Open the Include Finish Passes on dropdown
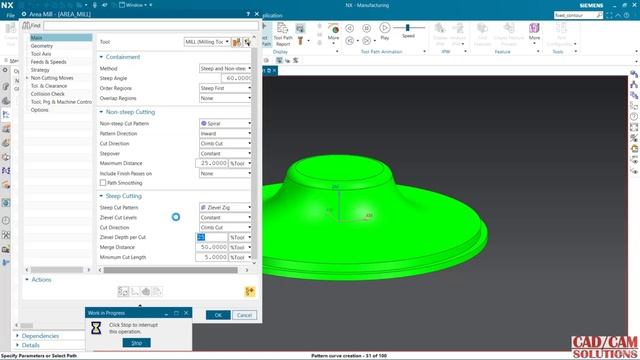The image size is (640, 360). tap(225, 173)
